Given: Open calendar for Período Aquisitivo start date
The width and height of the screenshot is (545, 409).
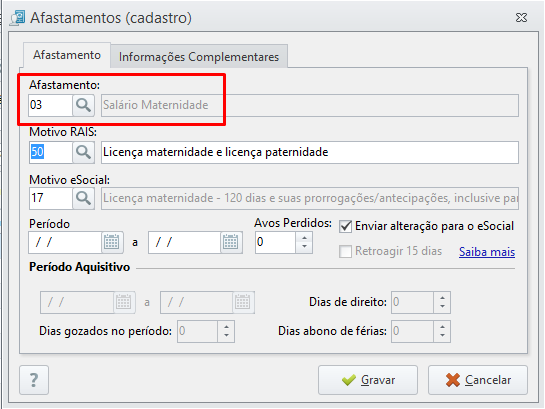Looking at the screenshot, I should point(124,302).
